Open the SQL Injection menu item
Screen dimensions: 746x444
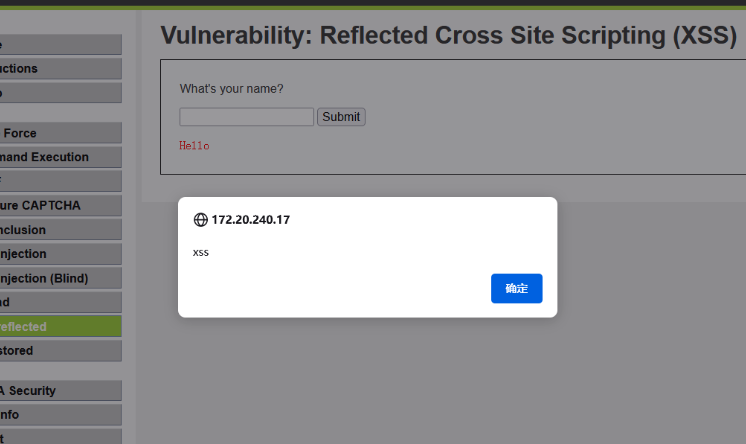click(x=60, y=254)
